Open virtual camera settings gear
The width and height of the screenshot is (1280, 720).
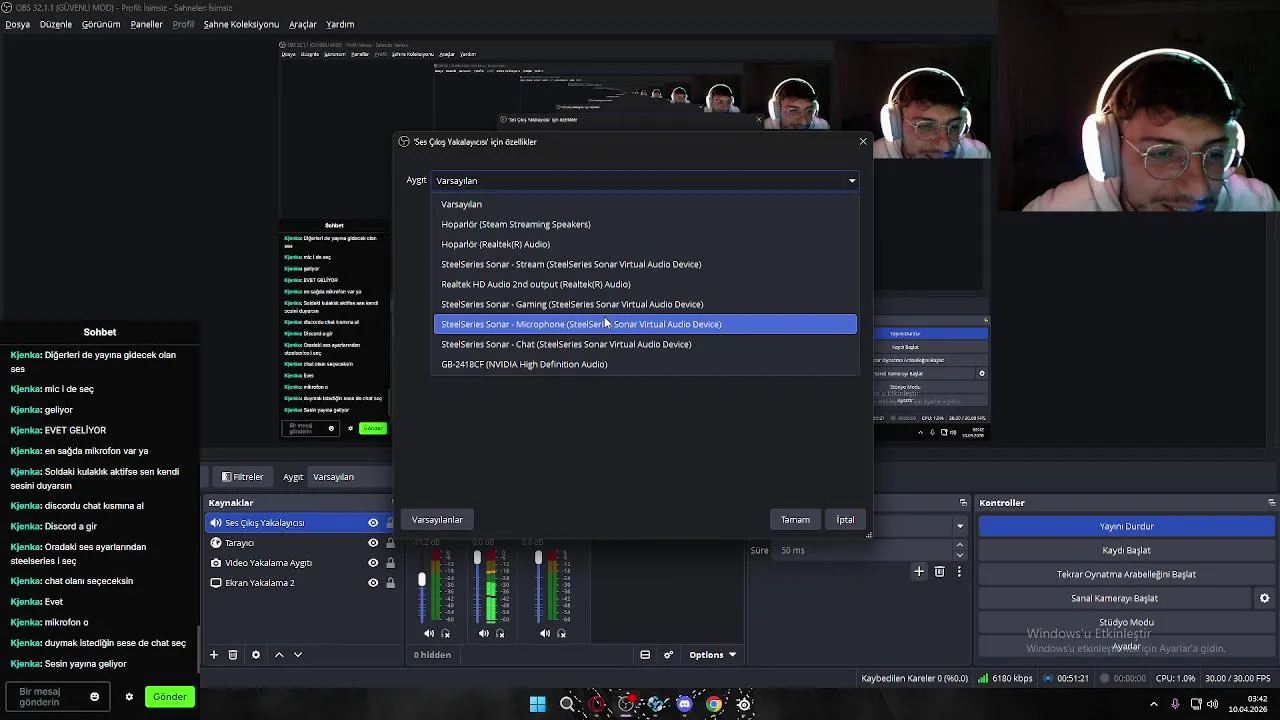(1264, 598)
